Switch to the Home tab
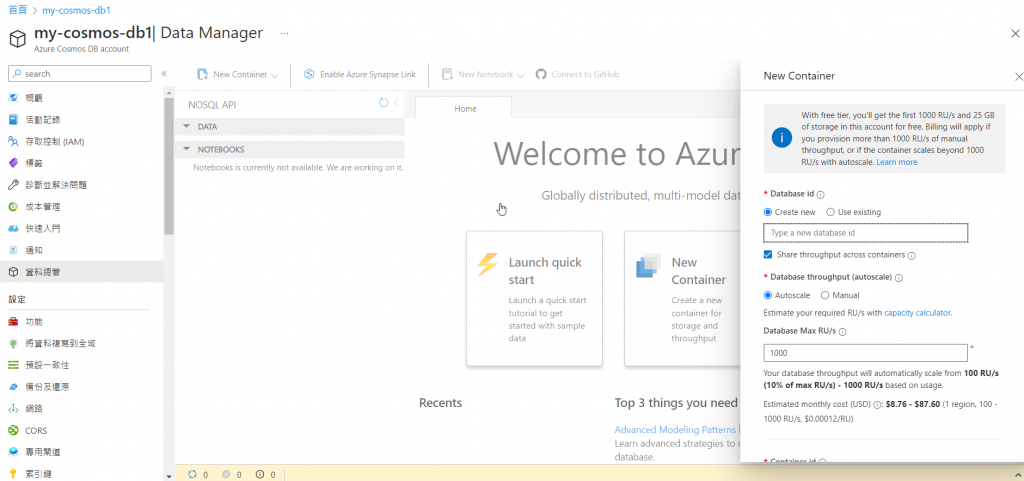 pyautogui.click(x=464, y=108)
